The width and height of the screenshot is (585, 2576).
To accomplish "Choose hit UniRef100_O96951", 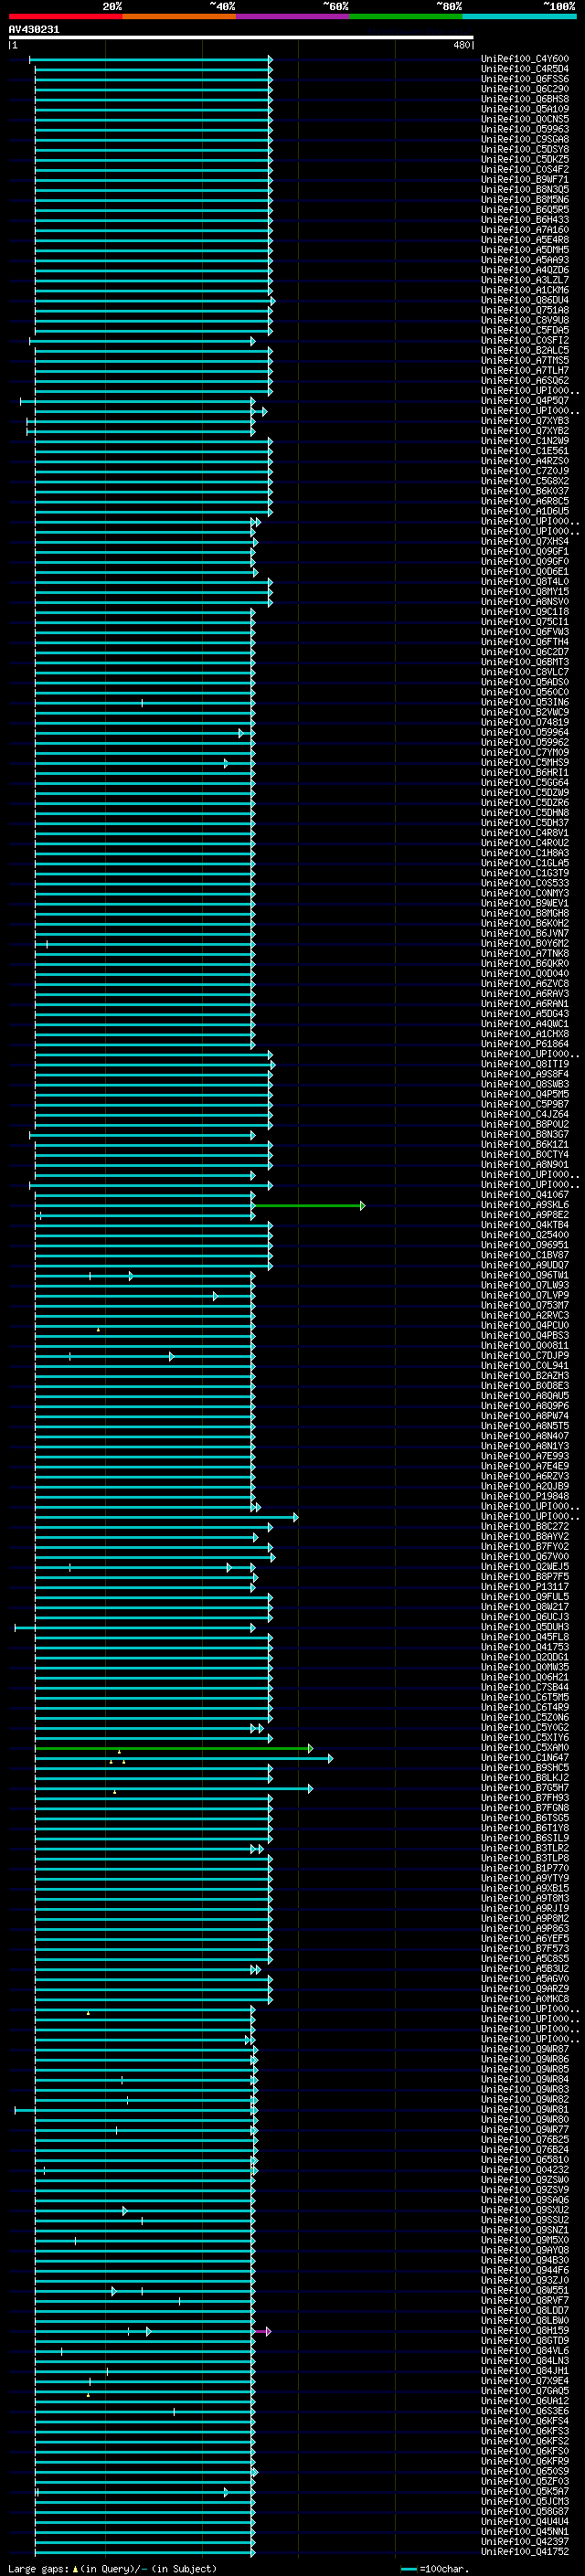I will [525, 1245].
